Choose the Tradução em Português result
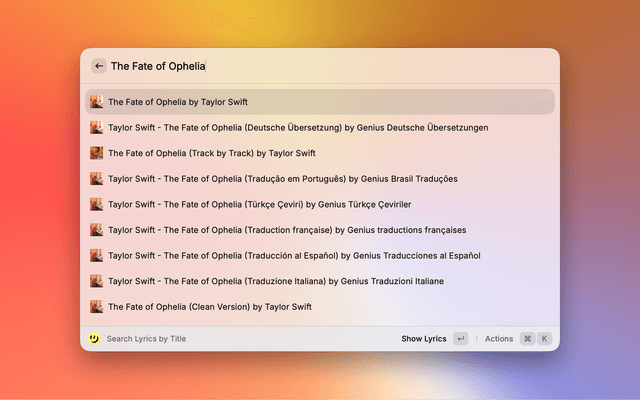640x400 pixels. coord(282,179)
